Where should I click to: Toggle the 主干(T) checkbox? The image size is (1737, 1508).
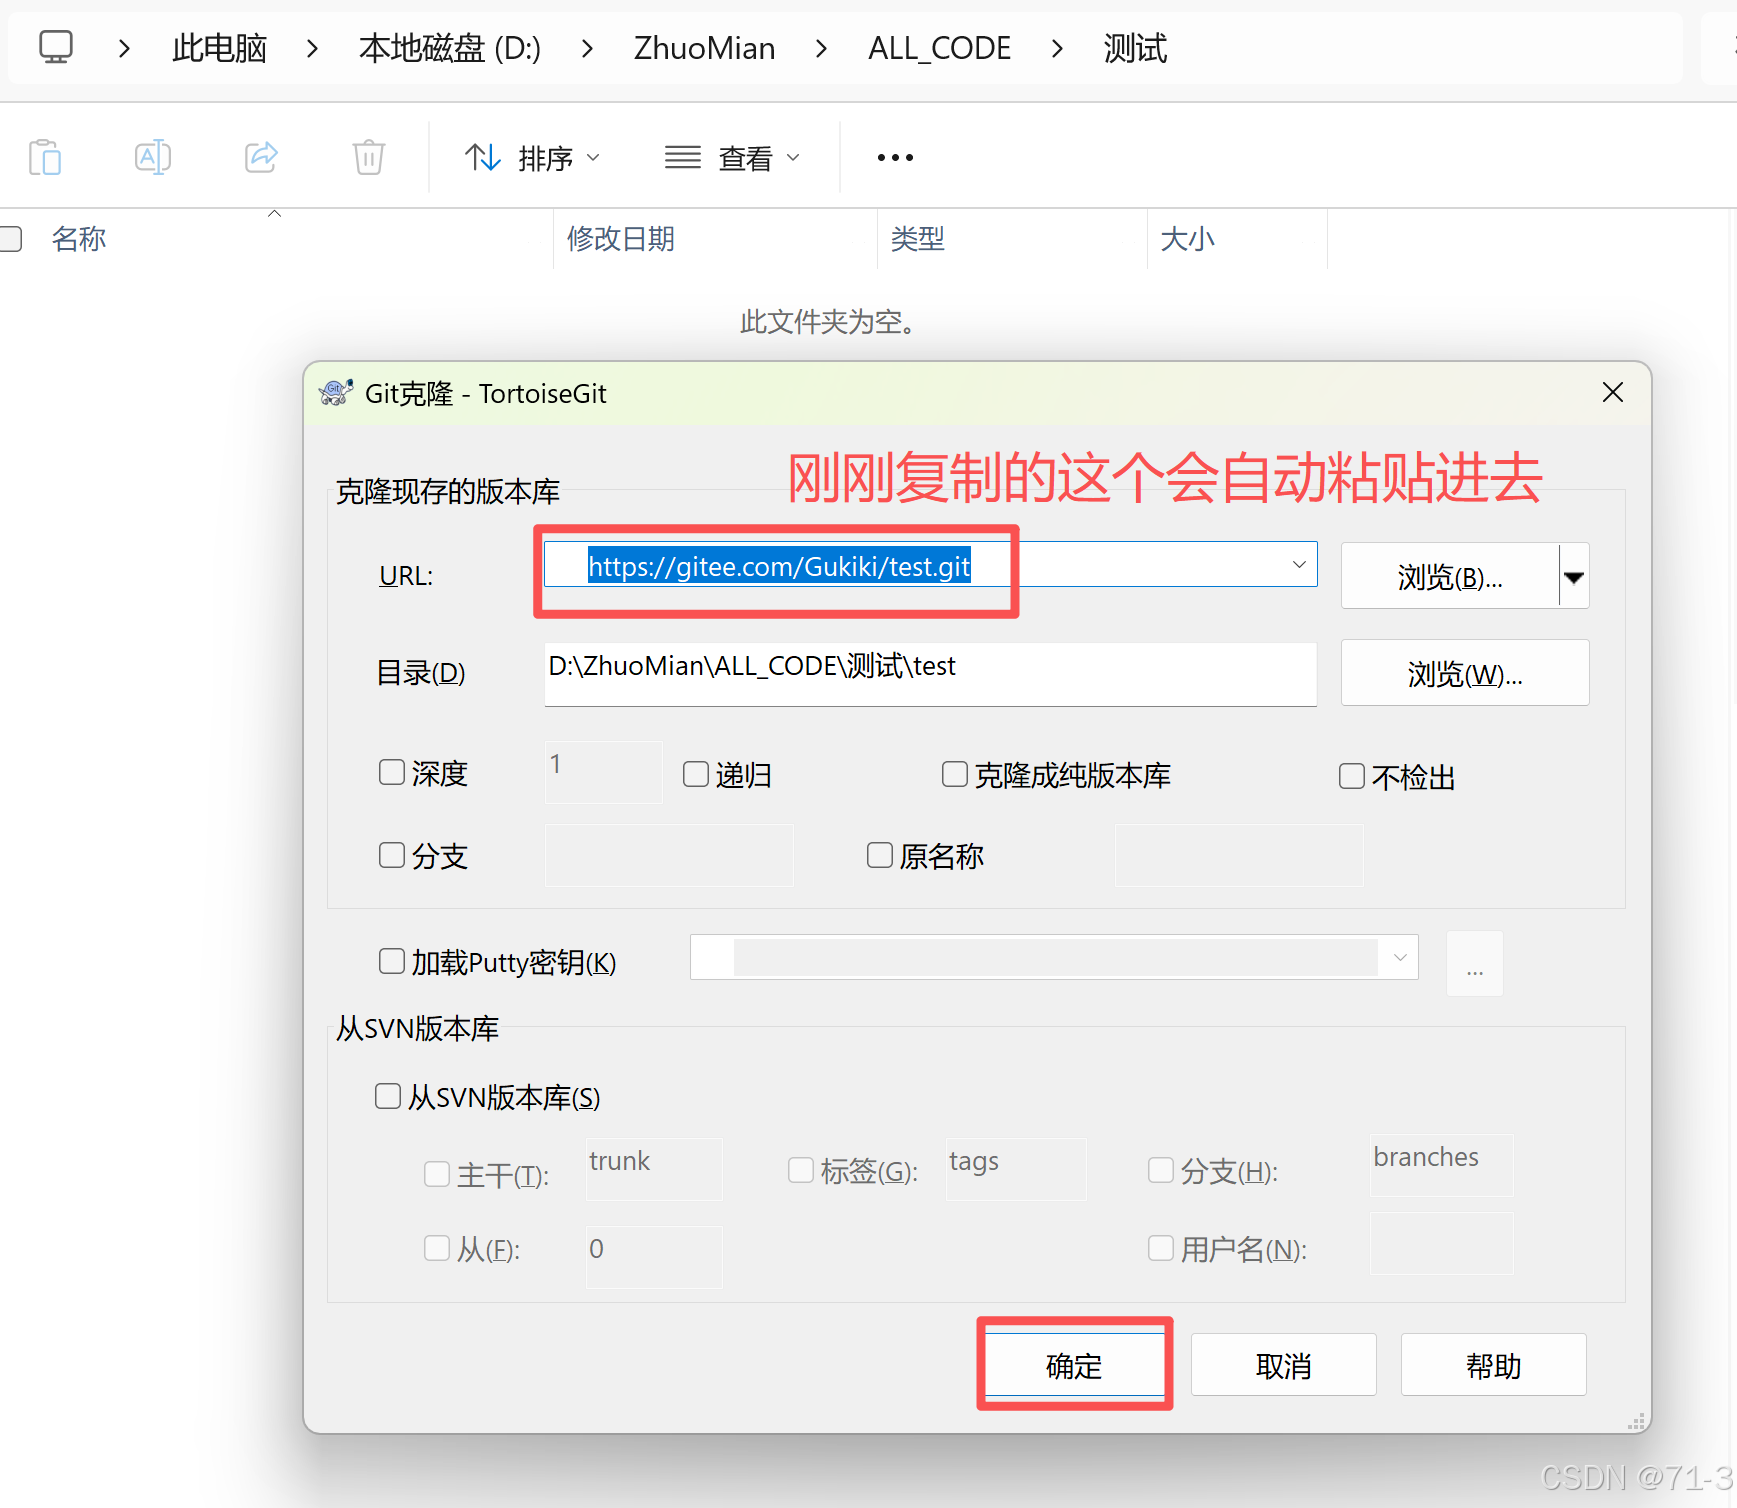pos(437,1173)
